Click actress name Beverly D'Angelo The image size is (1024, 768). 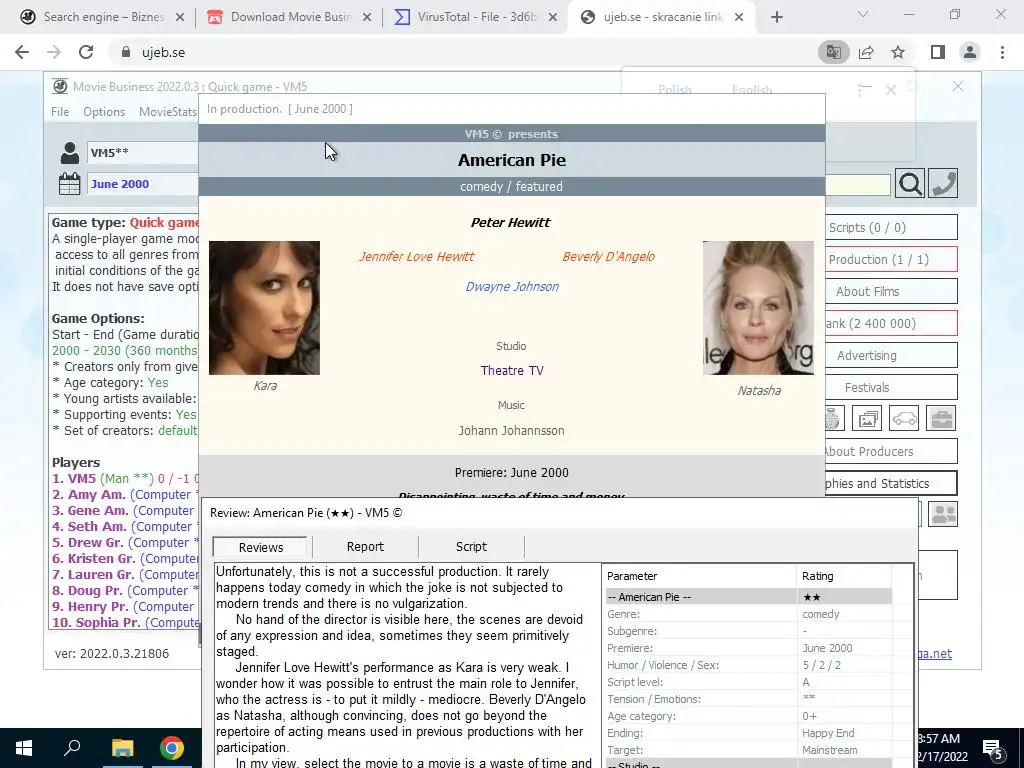pyautogui.click(x=608, y=257)
